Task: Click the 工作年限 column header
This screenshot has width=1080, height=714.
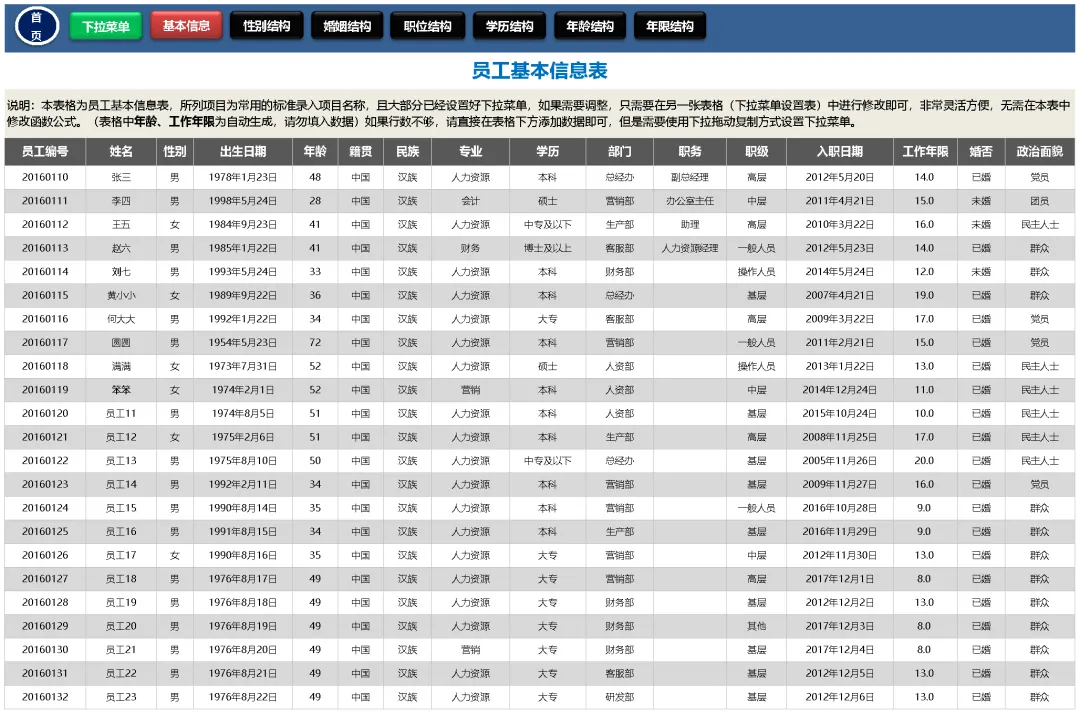Action: pos(925,151)
